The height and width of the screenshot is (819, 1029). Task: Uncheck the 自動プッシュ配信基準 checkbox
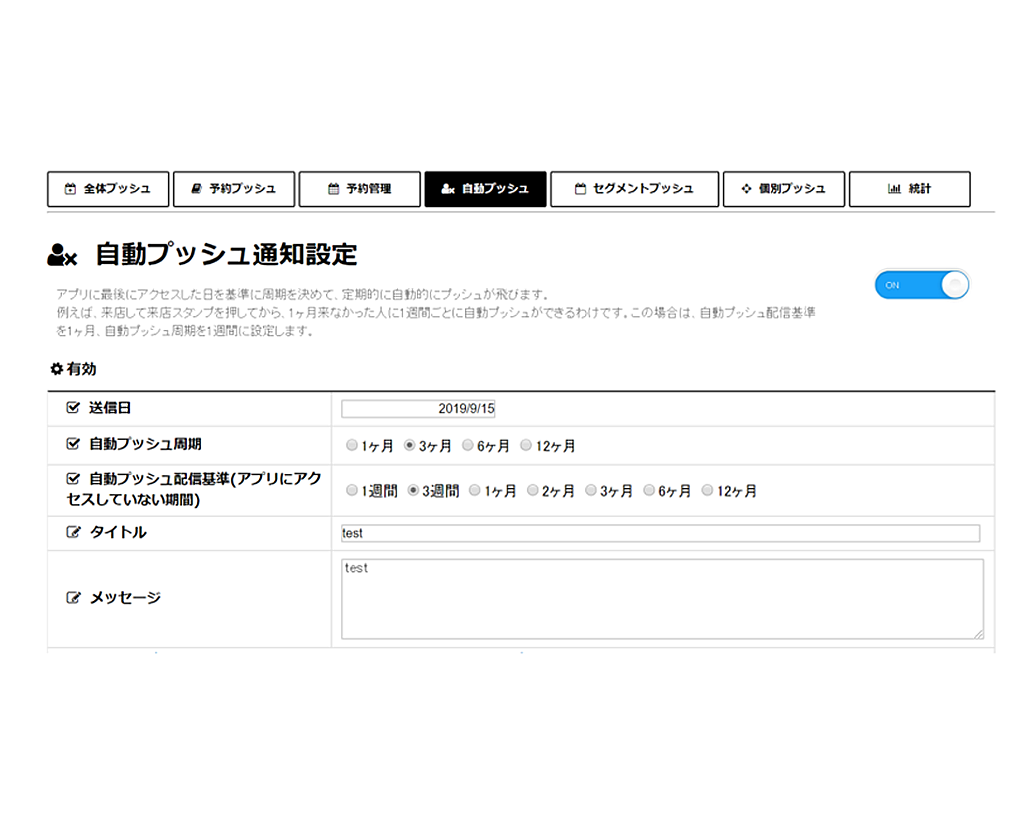pos(72,478)
